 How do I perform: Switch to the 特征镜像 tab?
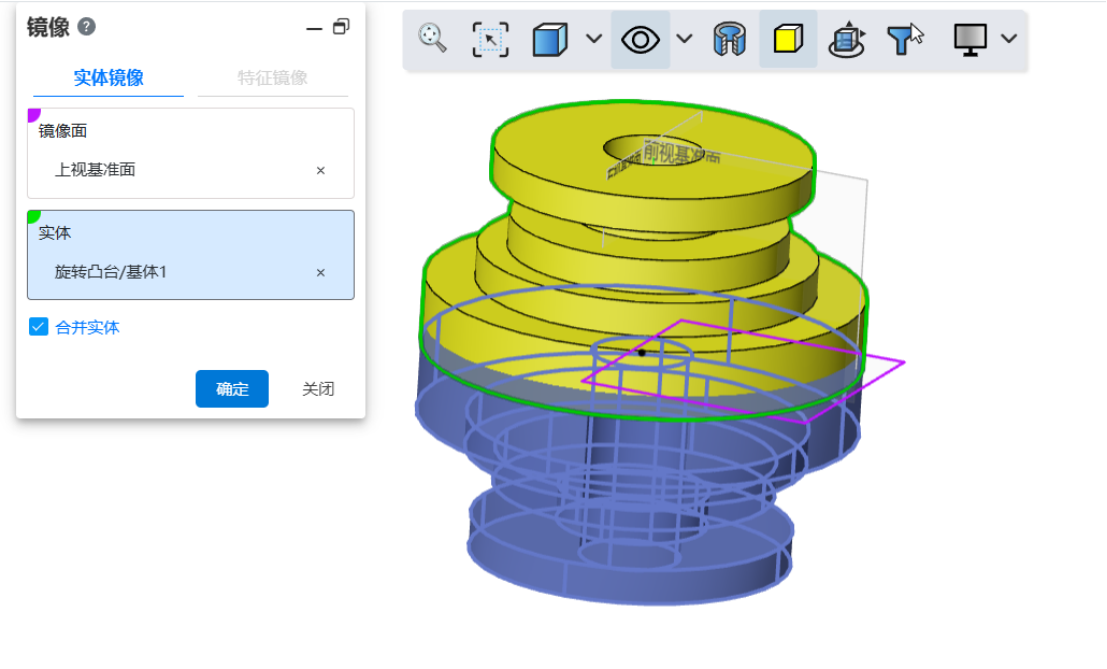(273, 78)
